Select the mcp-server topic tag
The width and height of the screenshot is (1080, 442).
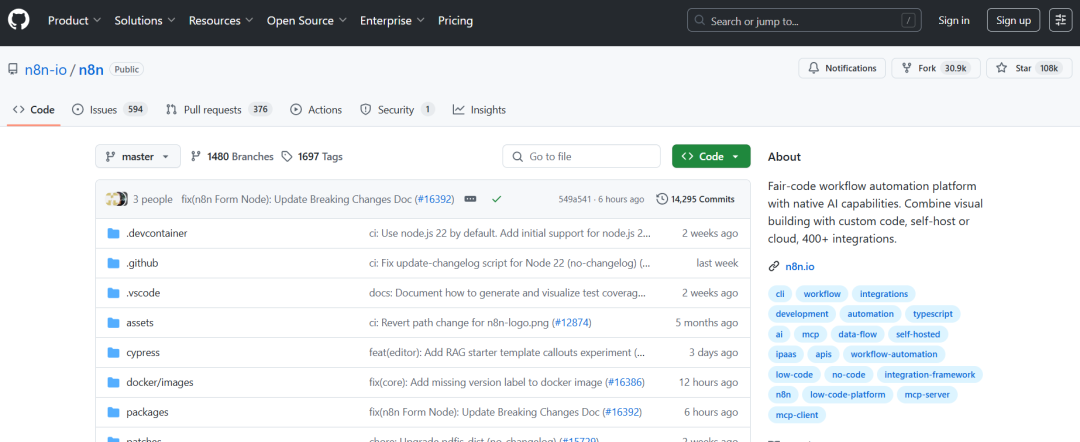pyautogui.click(x=927, y=395)
